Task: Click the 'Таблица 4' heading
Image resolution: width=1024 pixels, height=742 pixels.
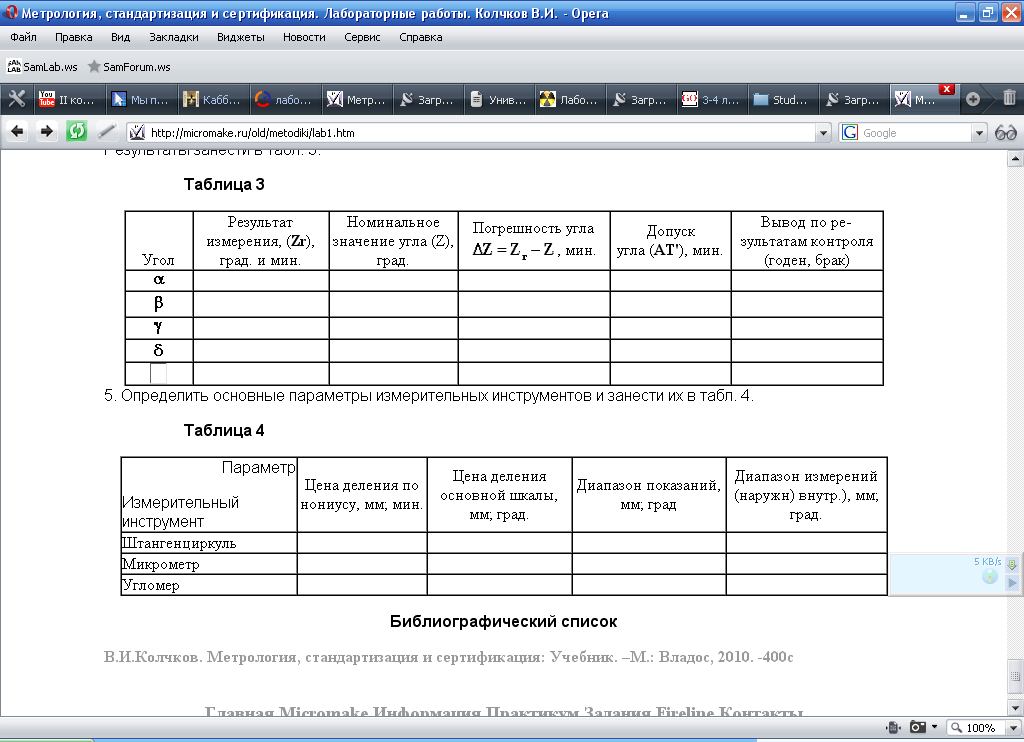Action: click(224, 430)
